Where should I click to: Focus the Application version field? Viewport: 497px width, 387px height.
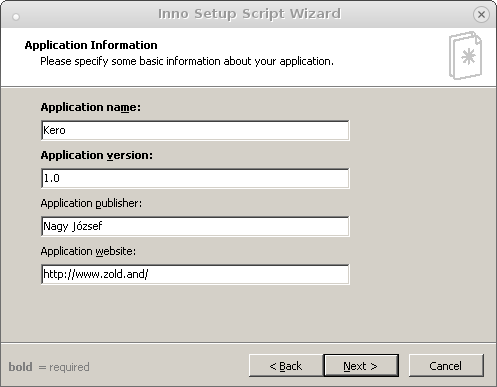(x=195, y=178)
